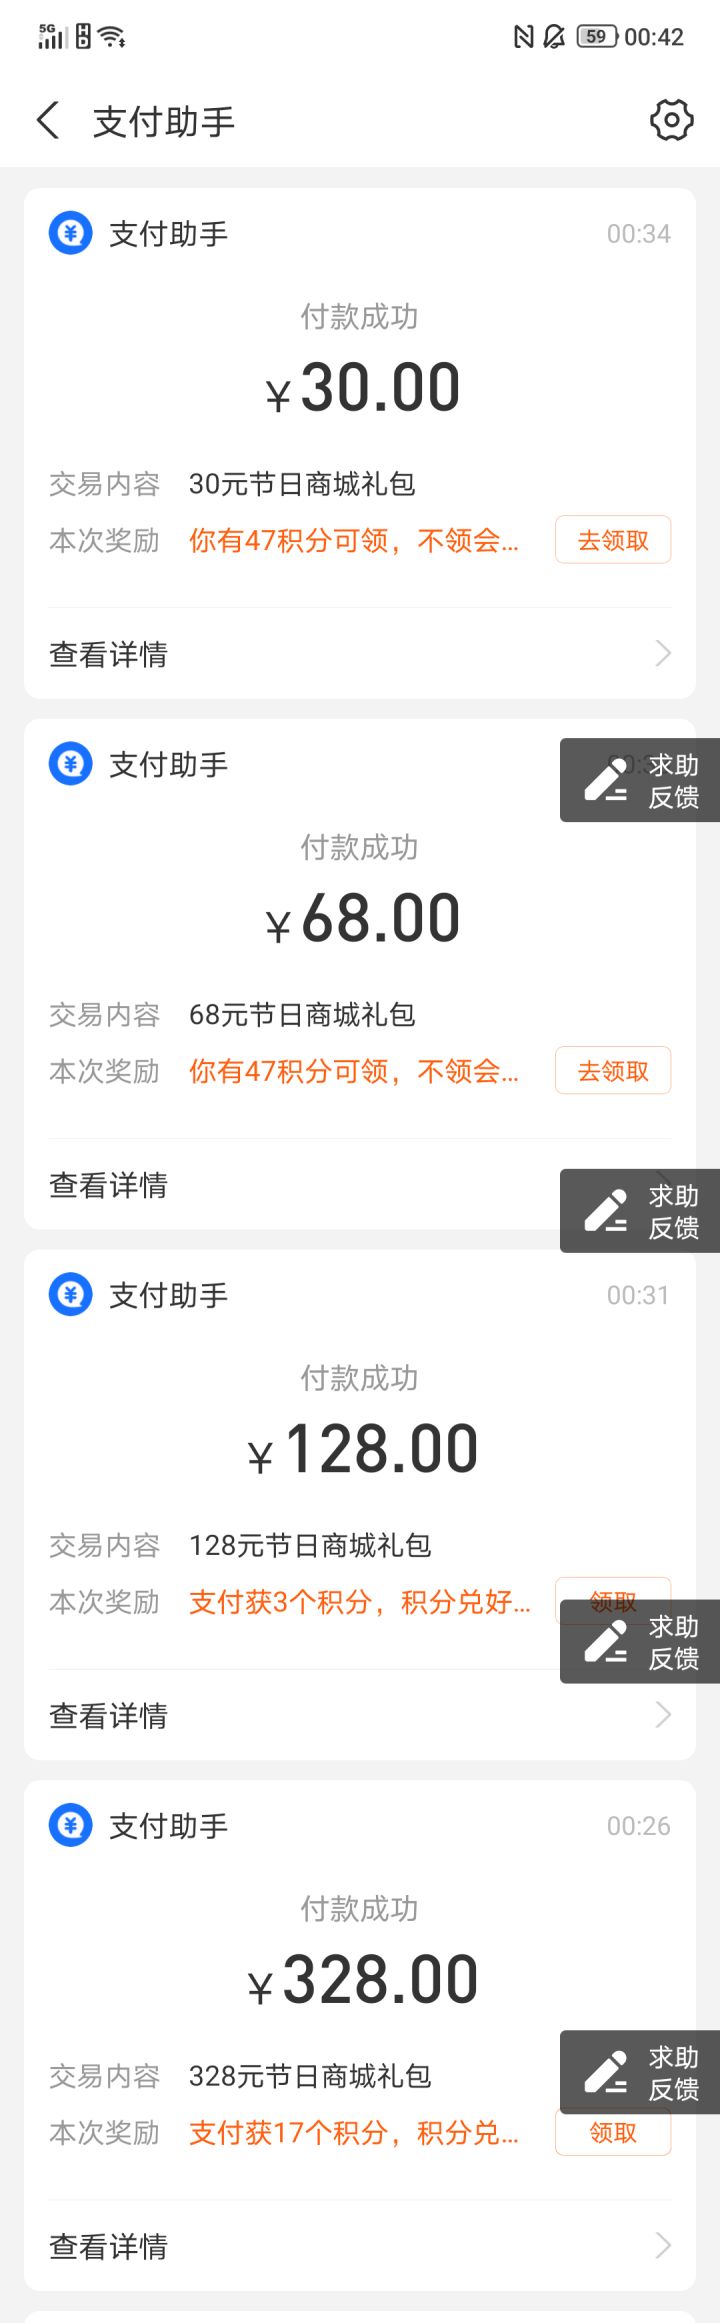
Task: Tap the payment assistant icon on ¥128.00 card
Action: pos(70,1295)
